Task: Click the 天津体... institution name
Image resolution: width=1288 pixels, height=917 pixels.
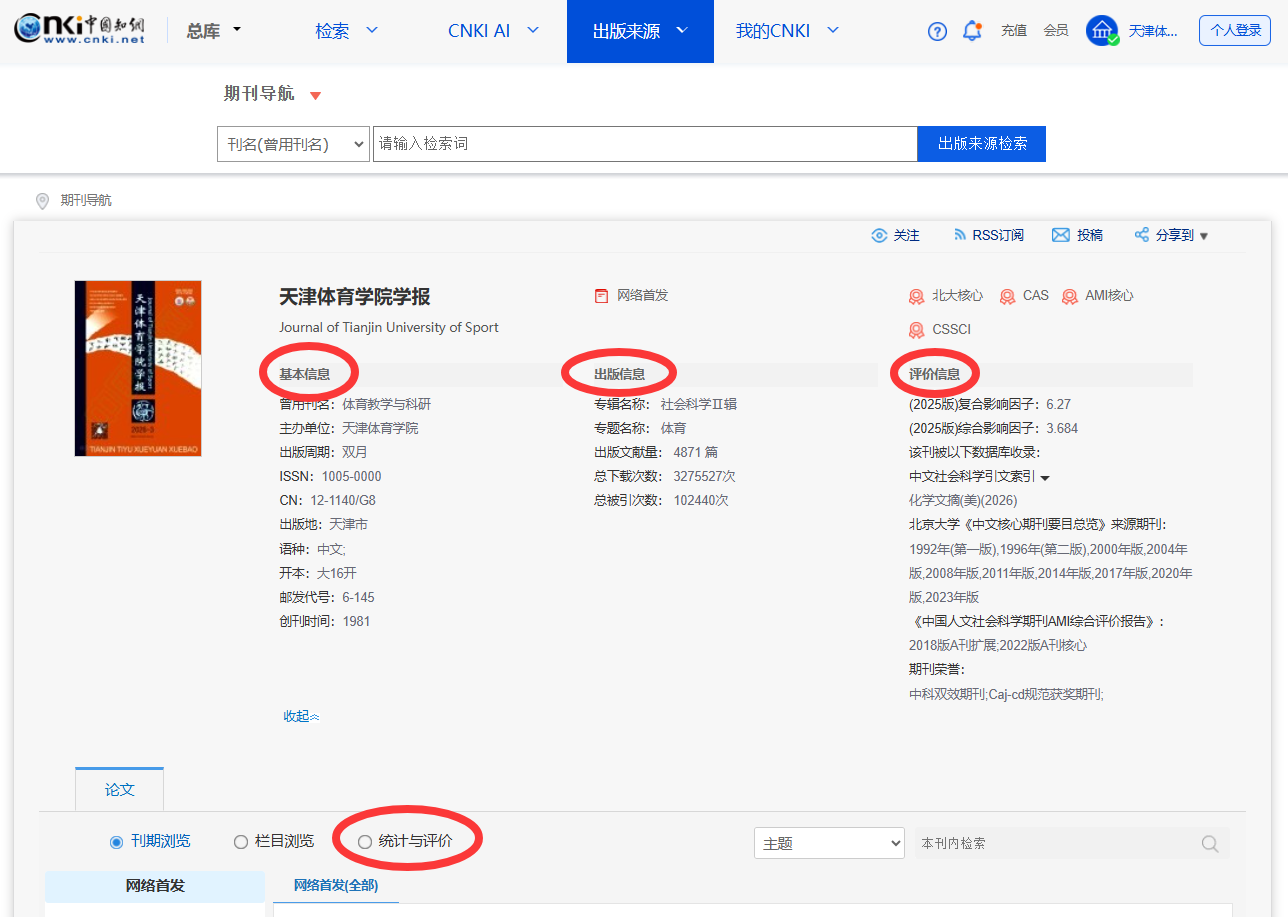Action: pos(1153,31)
